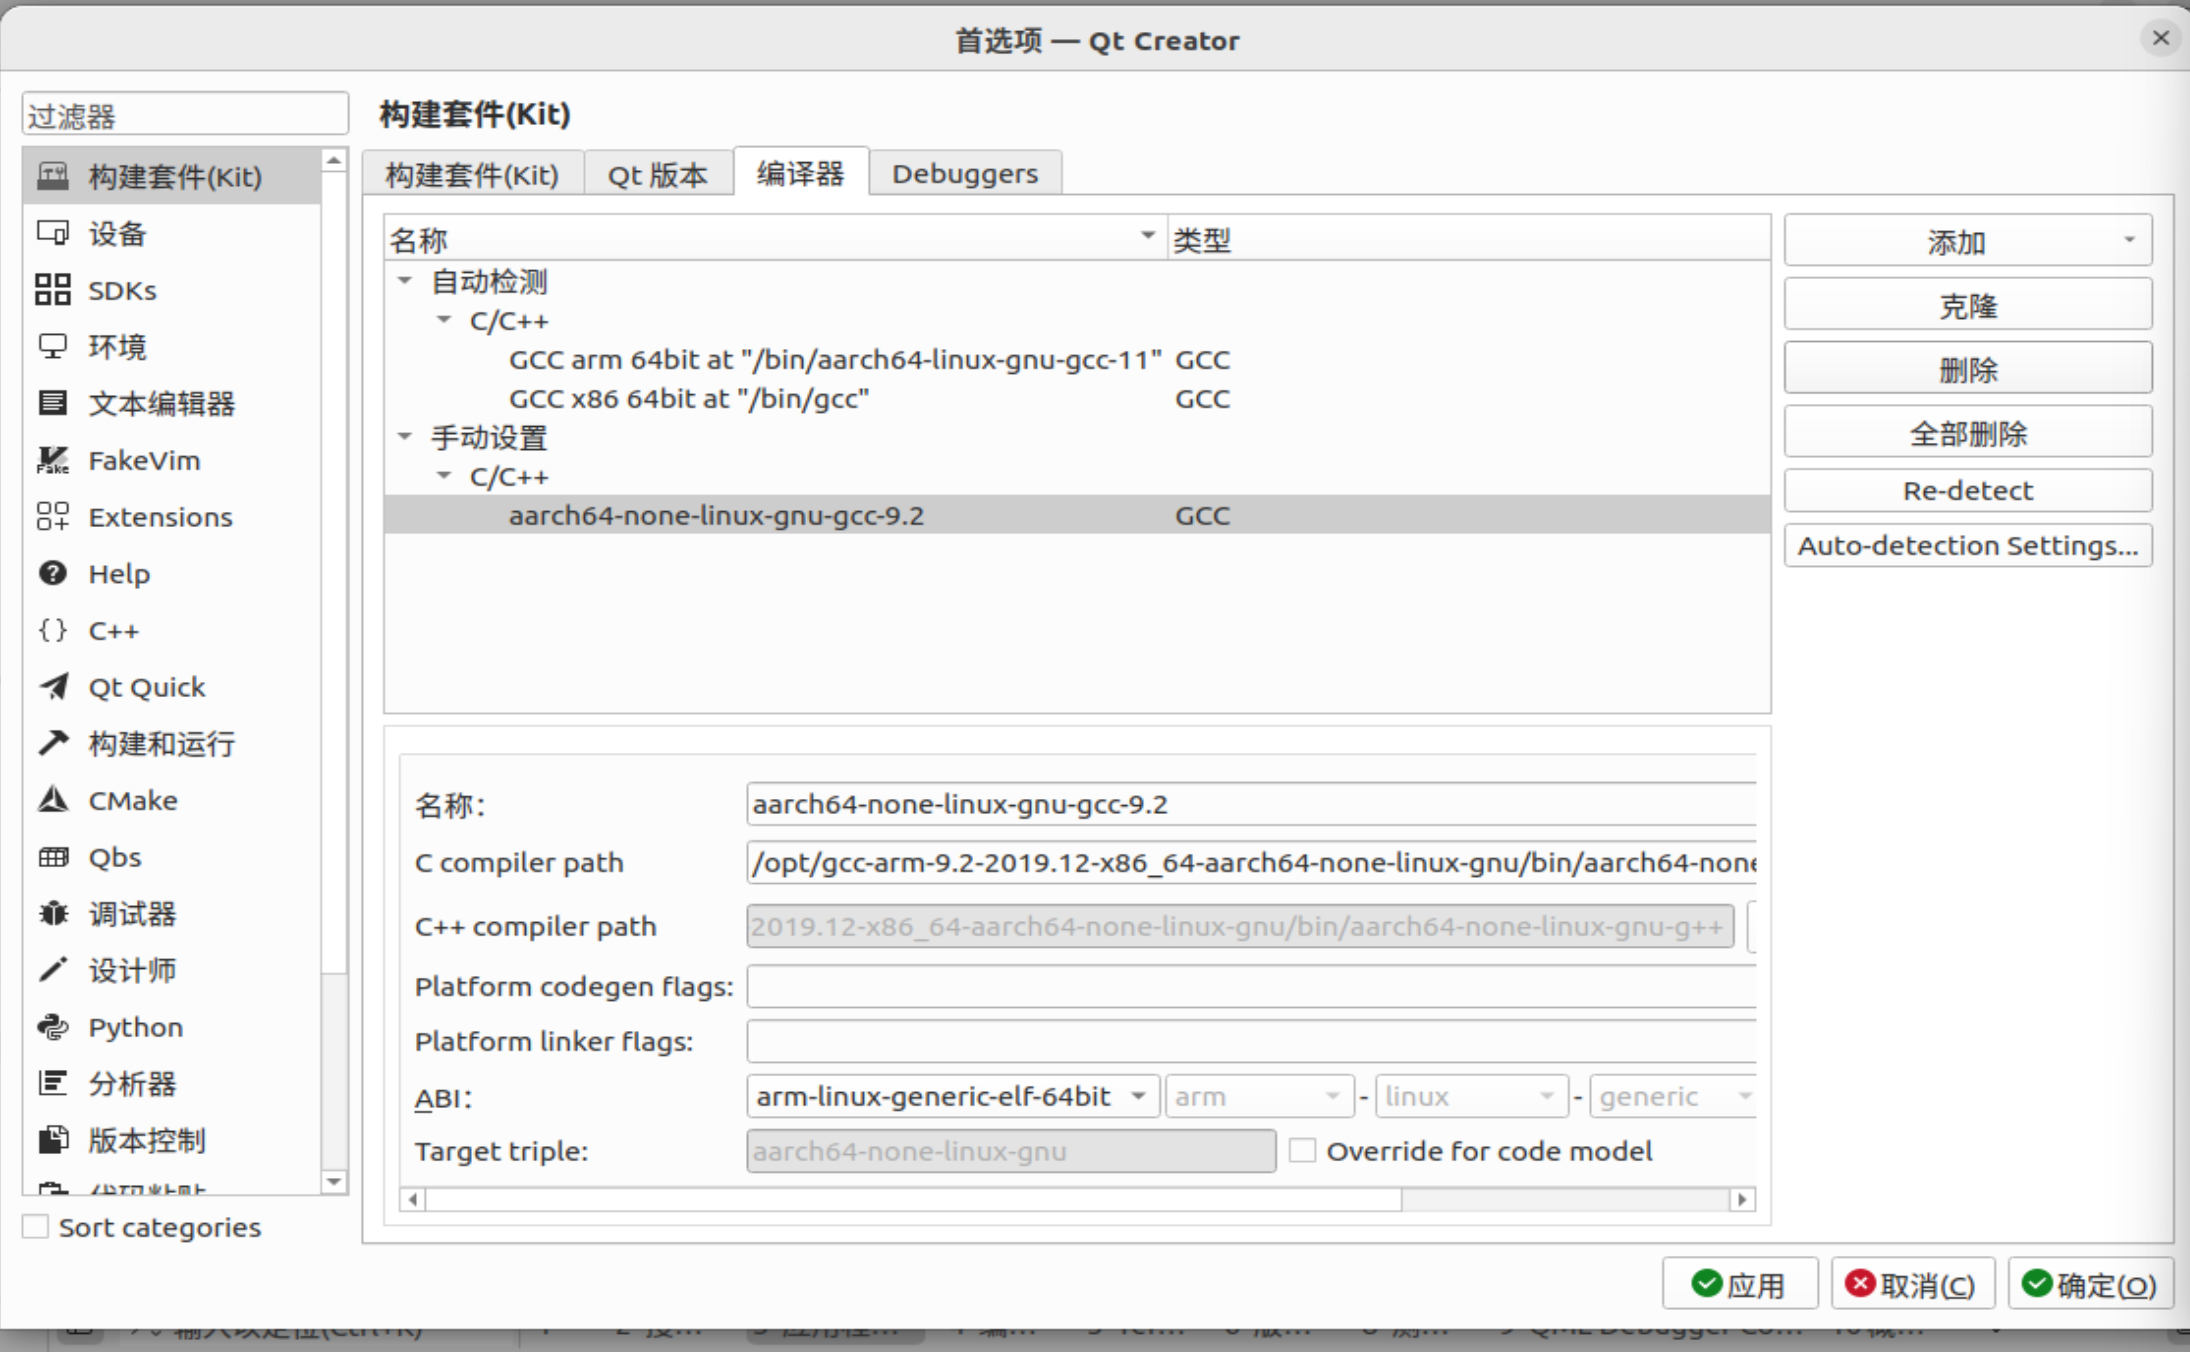2190x1352 pixels.
Task: Click the horizontal scrollbar right arrow
Action: (x=1742, y=1199)
